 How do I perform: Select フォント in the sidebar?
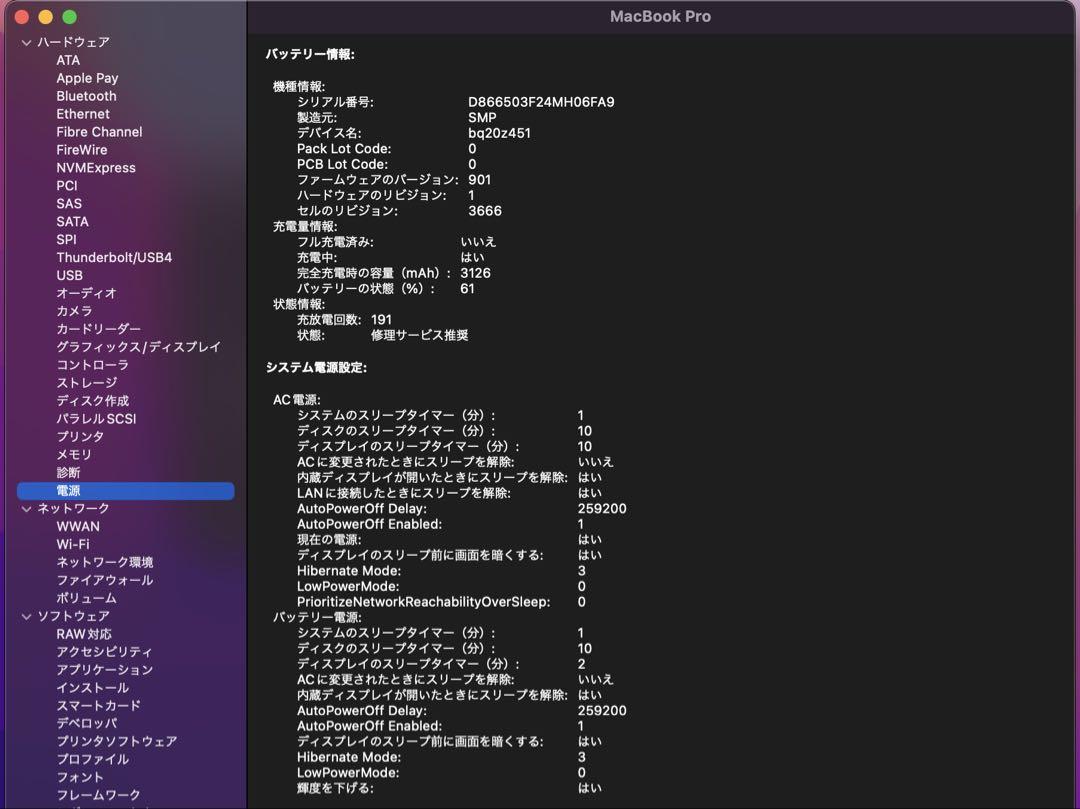coord(80,777)
